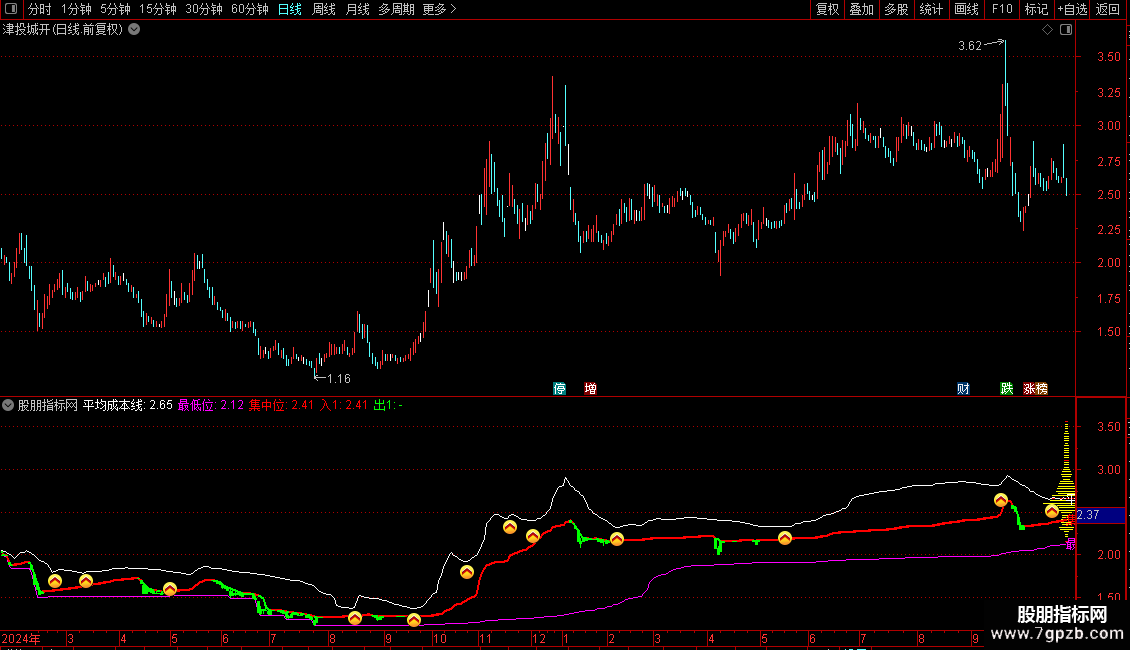Open the stock title dropdown arrow
This screenshot has width=1130, height=650.
135,30
